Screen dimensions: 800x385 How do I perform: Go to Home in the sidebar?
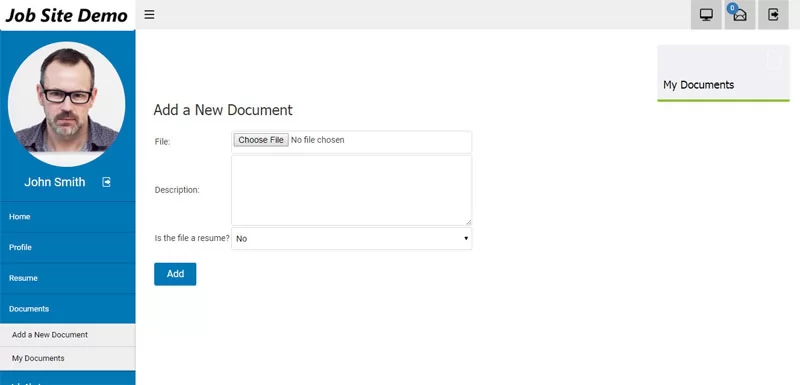[67, 217]
